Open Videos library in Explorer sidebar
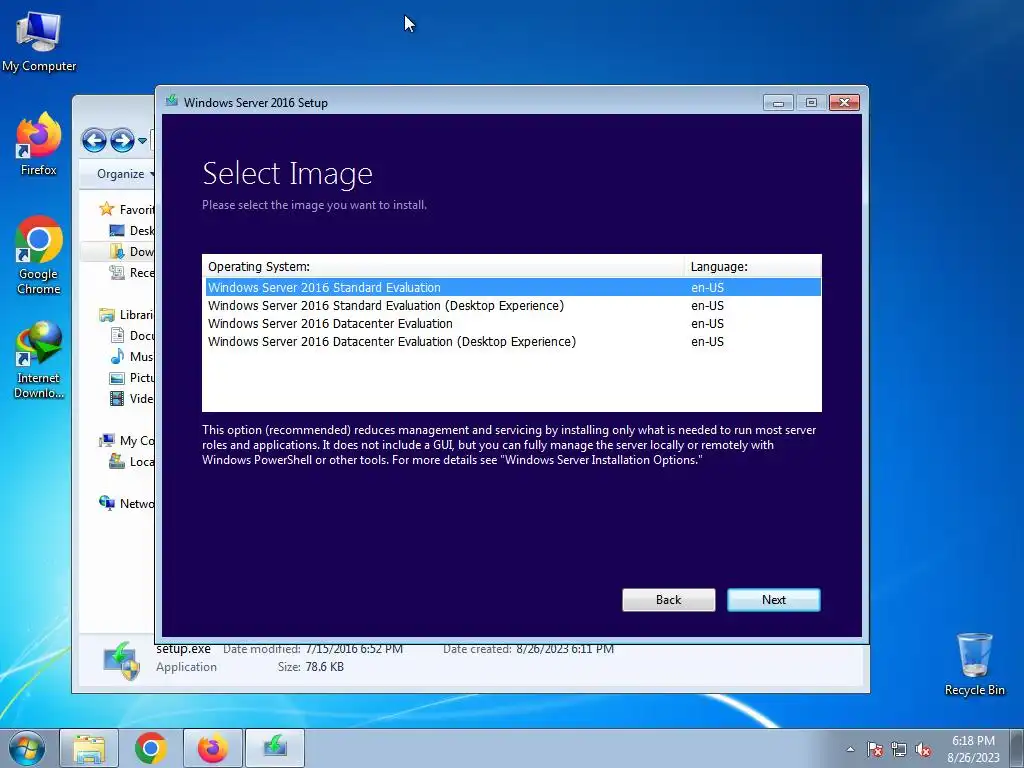Image resolution: width=1024 pixels, height=768 pixels. pyautogui.click(x=132, y=398)
